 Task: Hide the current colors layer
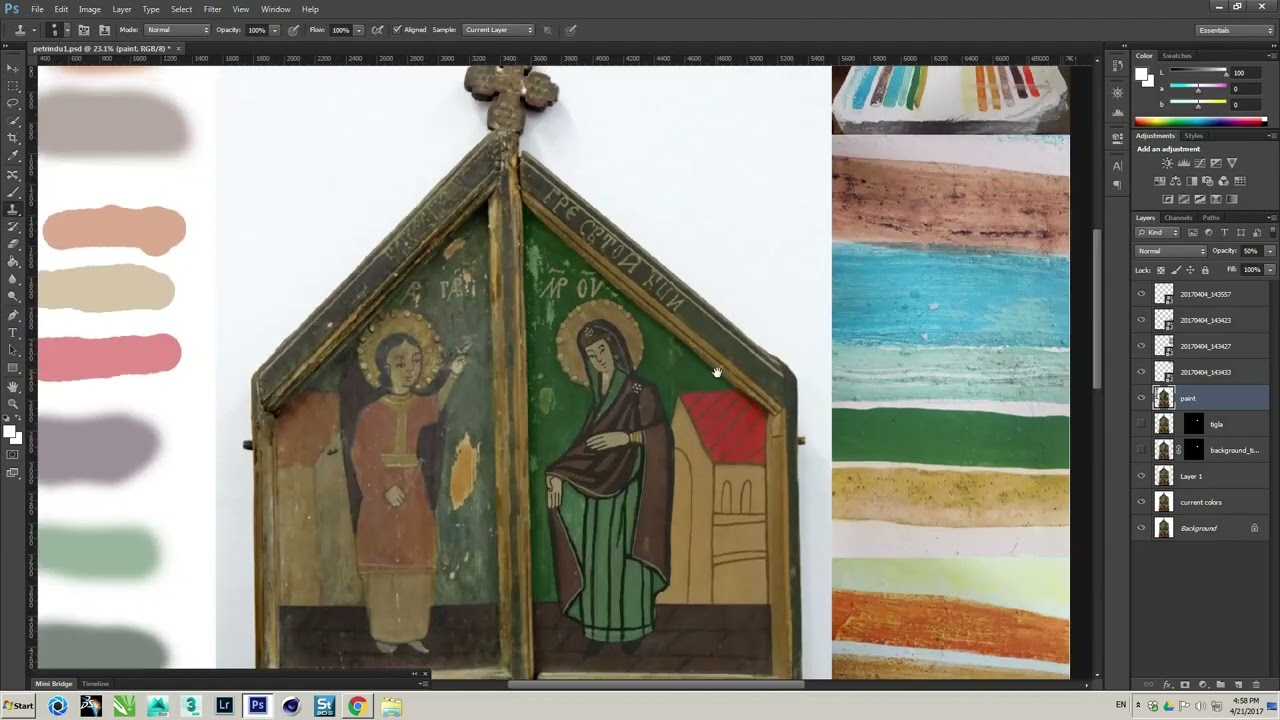1141,502
